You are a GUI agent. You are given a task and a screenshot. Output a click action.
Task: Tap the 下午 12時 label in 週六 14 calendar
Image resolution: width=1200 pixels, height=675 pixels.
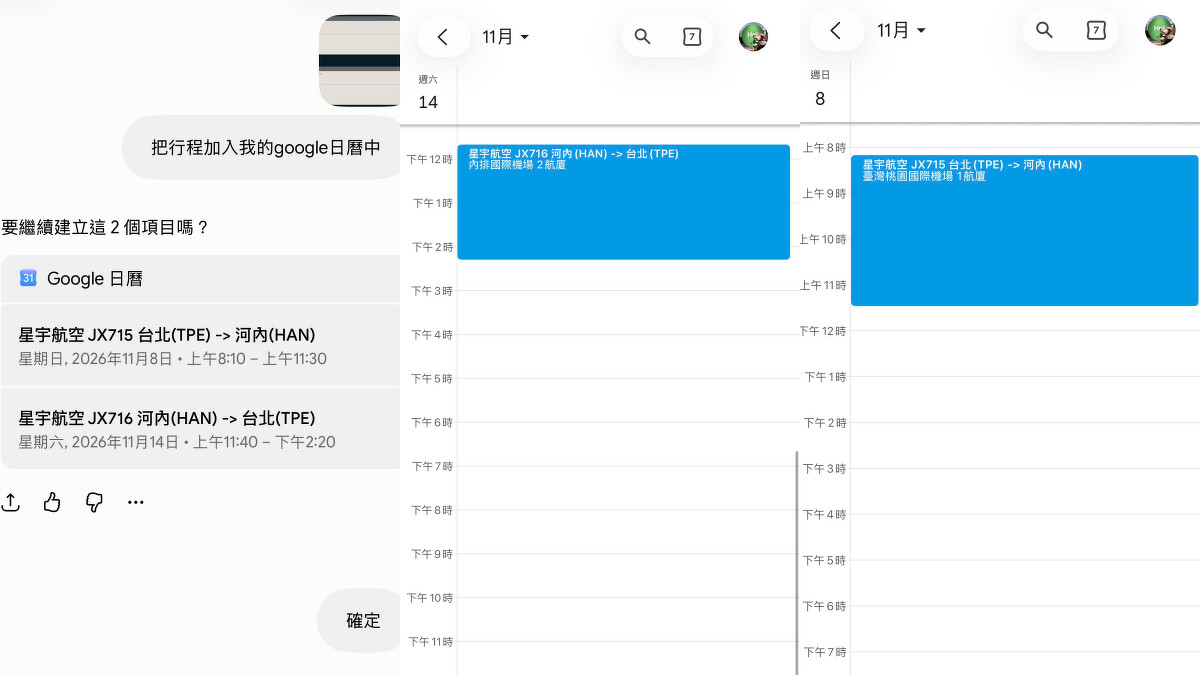(x=428, y=159)
